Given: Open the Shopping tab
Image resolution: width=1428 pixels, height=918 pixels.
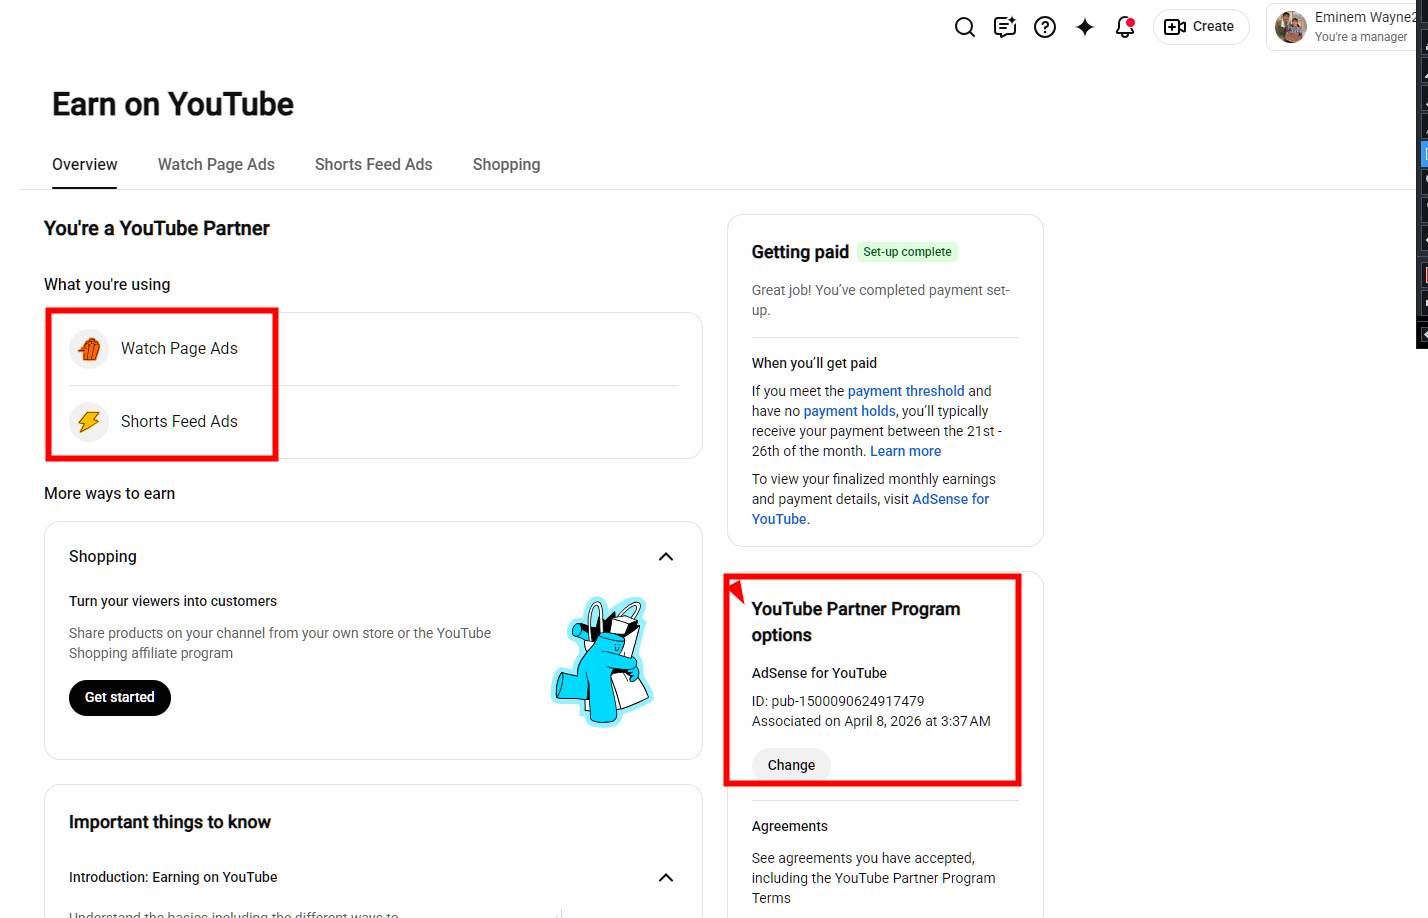Looking at the screenshot, I should [507, 164].
